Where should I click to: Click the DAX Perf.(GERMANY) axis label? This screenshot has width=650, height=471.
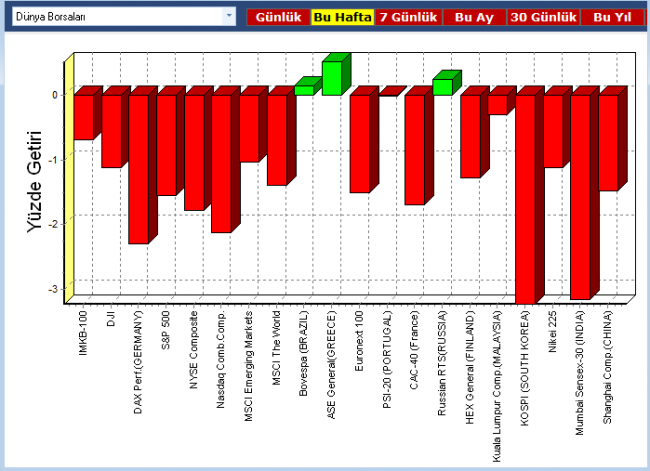(x=138, y=362)
